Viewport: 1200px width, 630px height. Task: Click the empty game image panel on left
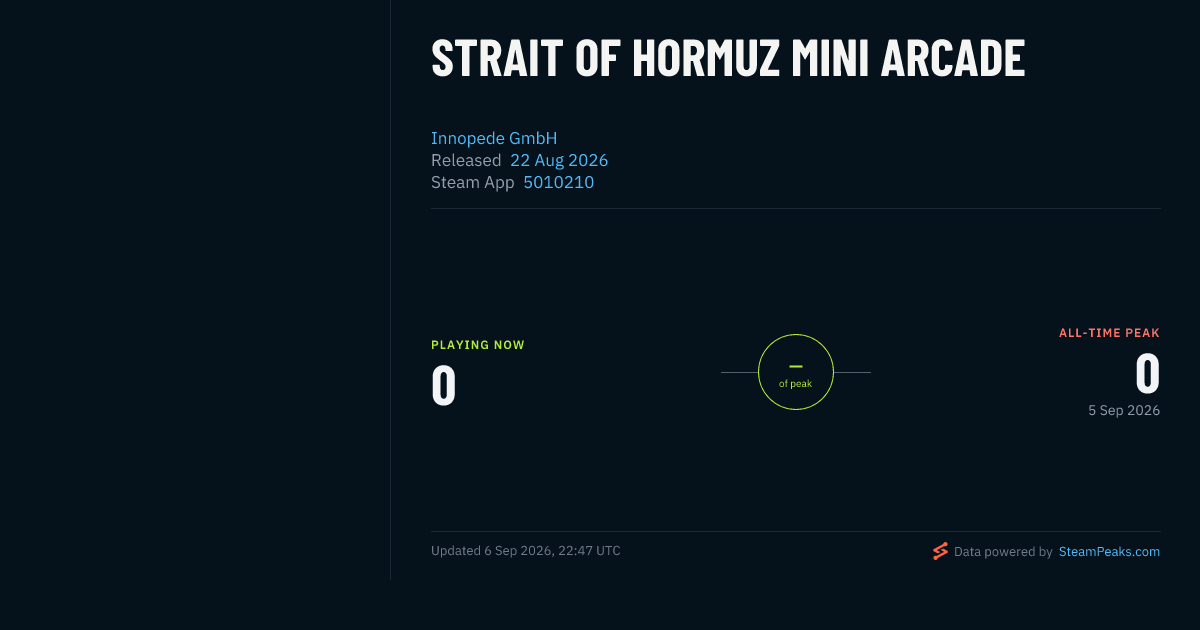click(x=195, y=290)
